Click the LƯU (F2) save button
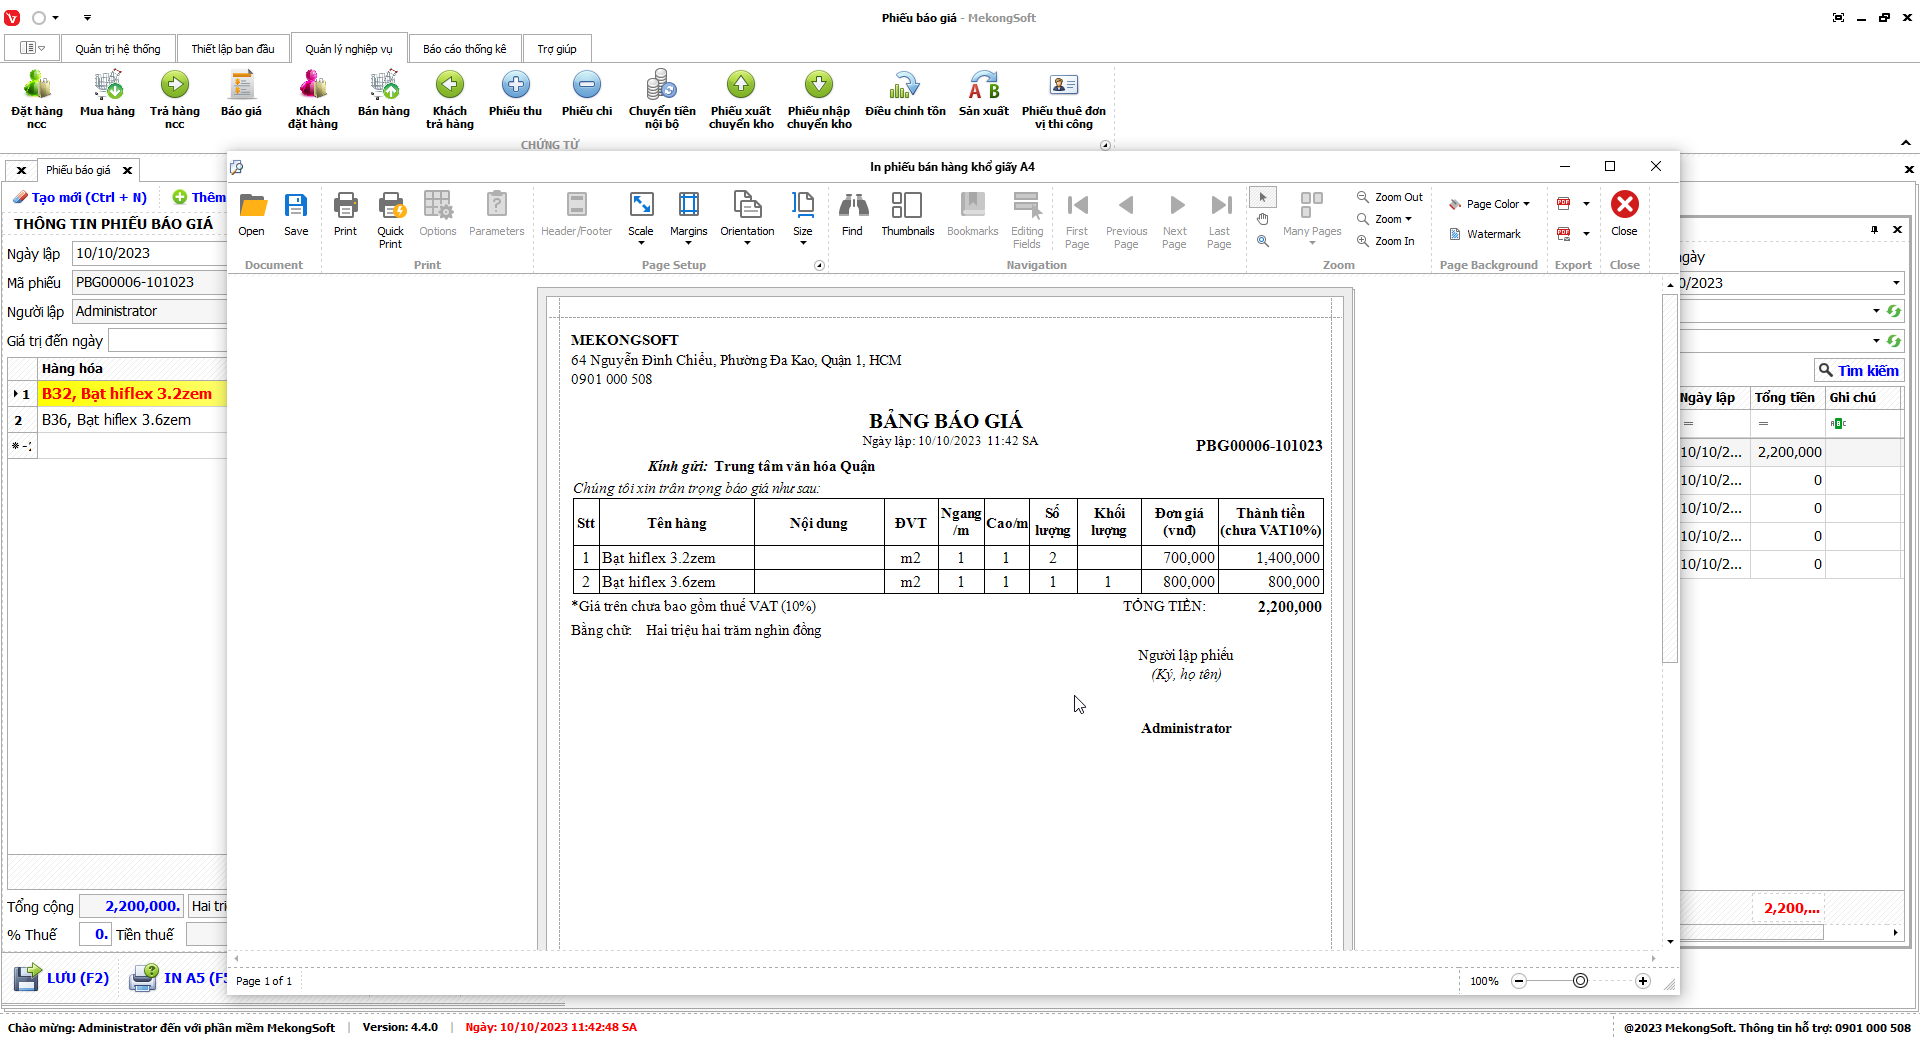Image resolution: width=1920 pixels, height=1037 pixels. [x=62, y=978]
